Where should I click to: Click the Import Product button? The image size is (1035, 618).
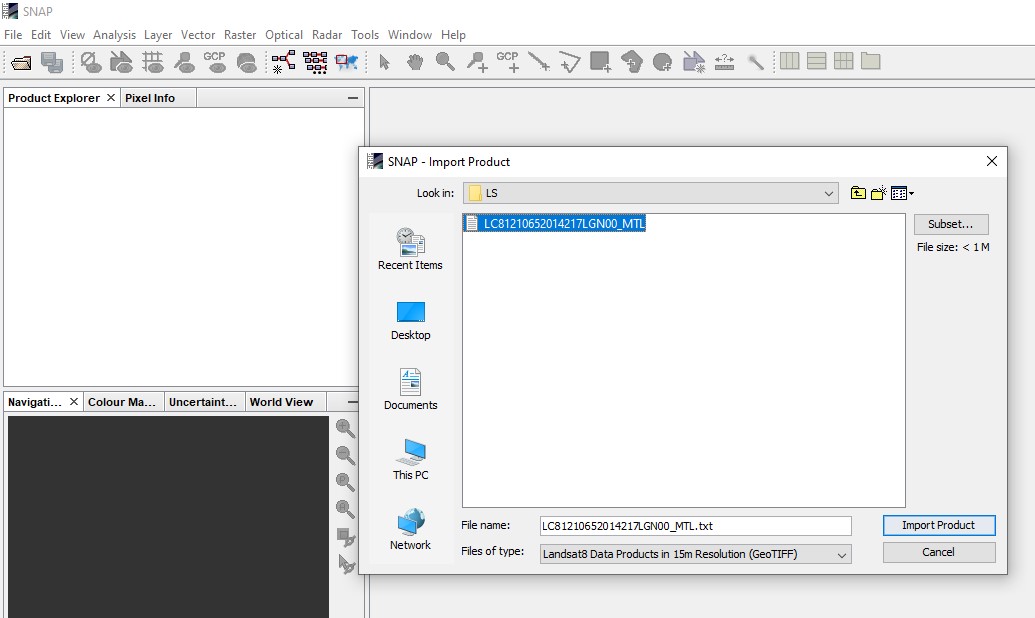(939, 526)
